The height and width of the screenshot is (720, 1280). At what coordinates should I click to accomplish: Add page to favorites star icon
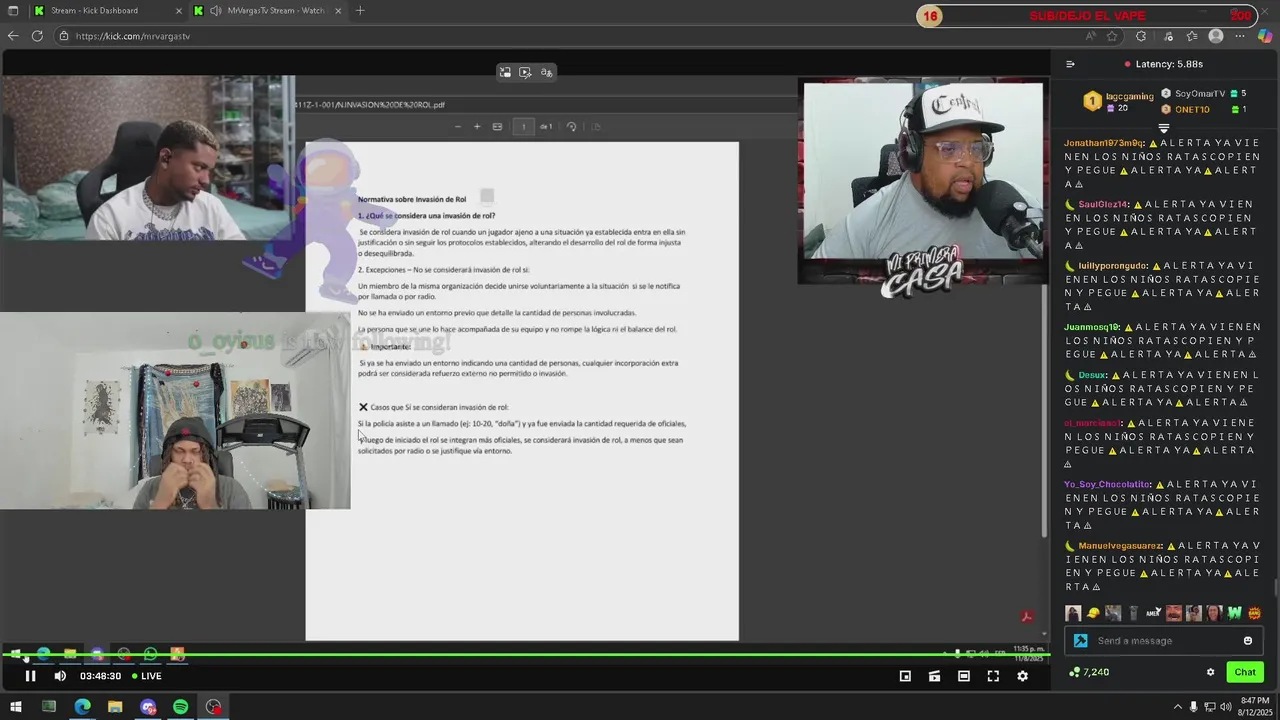click(1112, 36)
